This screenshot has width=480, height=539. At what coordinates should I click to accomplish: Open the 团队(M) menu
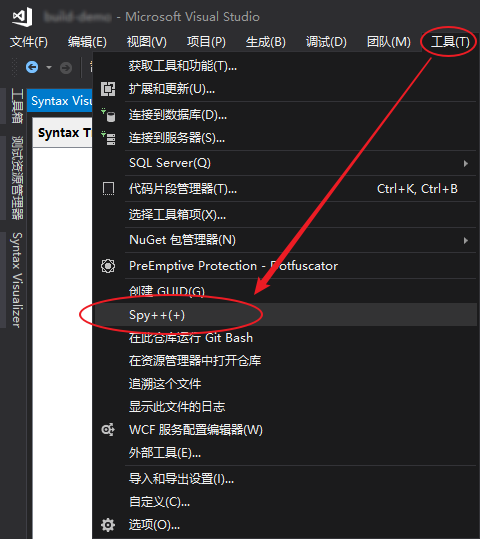click(389, 42)
